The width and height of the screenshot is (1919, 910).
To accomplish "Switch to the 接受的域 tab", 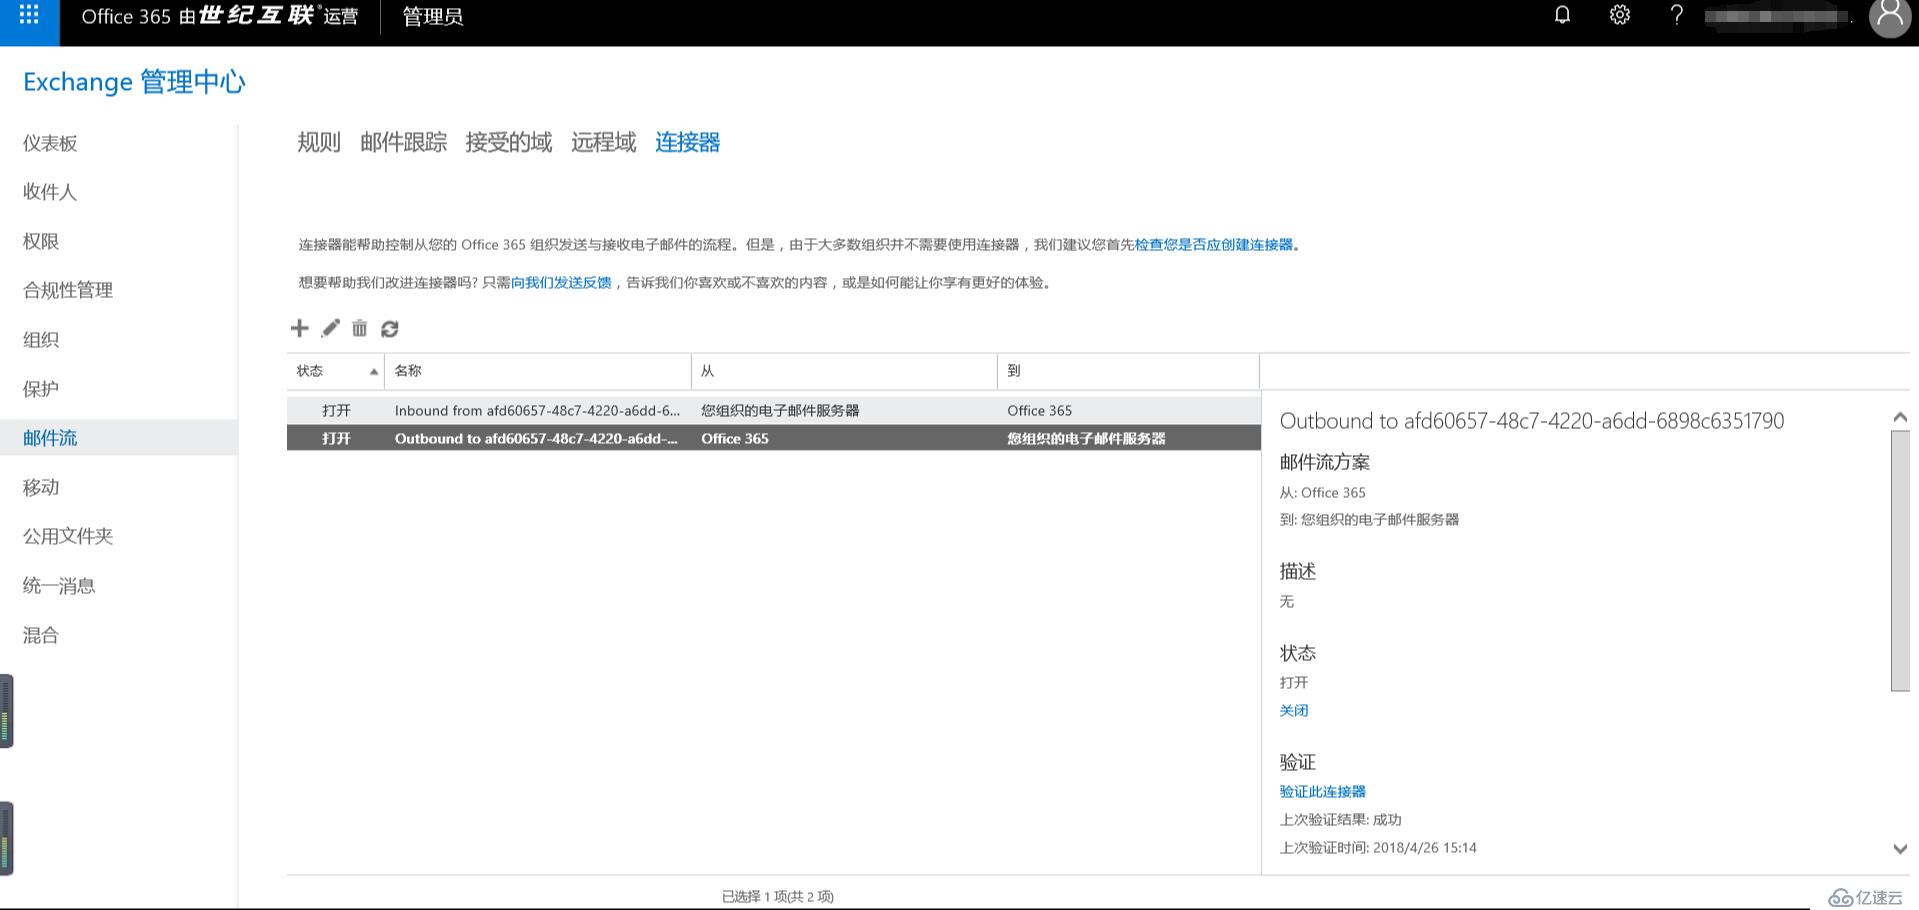I will pos(508,142).
